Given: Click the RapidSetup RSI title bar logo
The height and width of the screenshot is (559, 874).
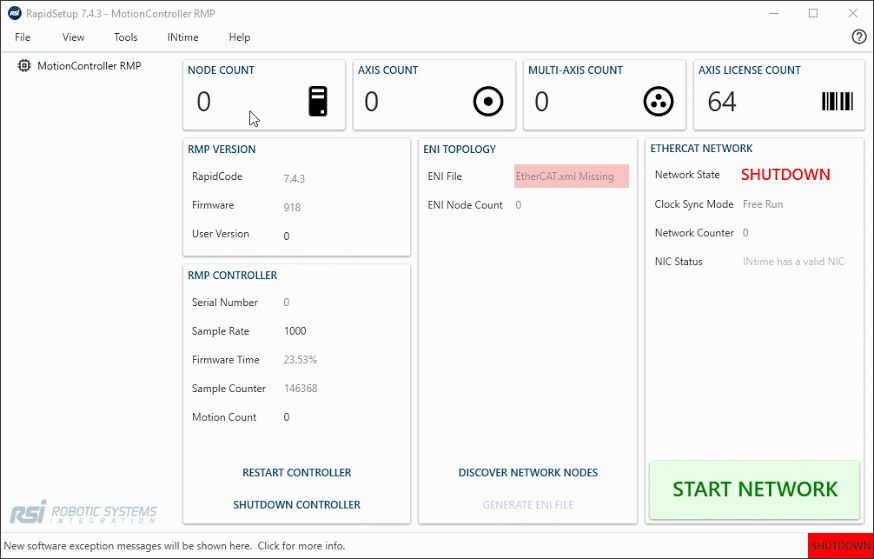Looking at the screenshot, I should pos(14,13).
